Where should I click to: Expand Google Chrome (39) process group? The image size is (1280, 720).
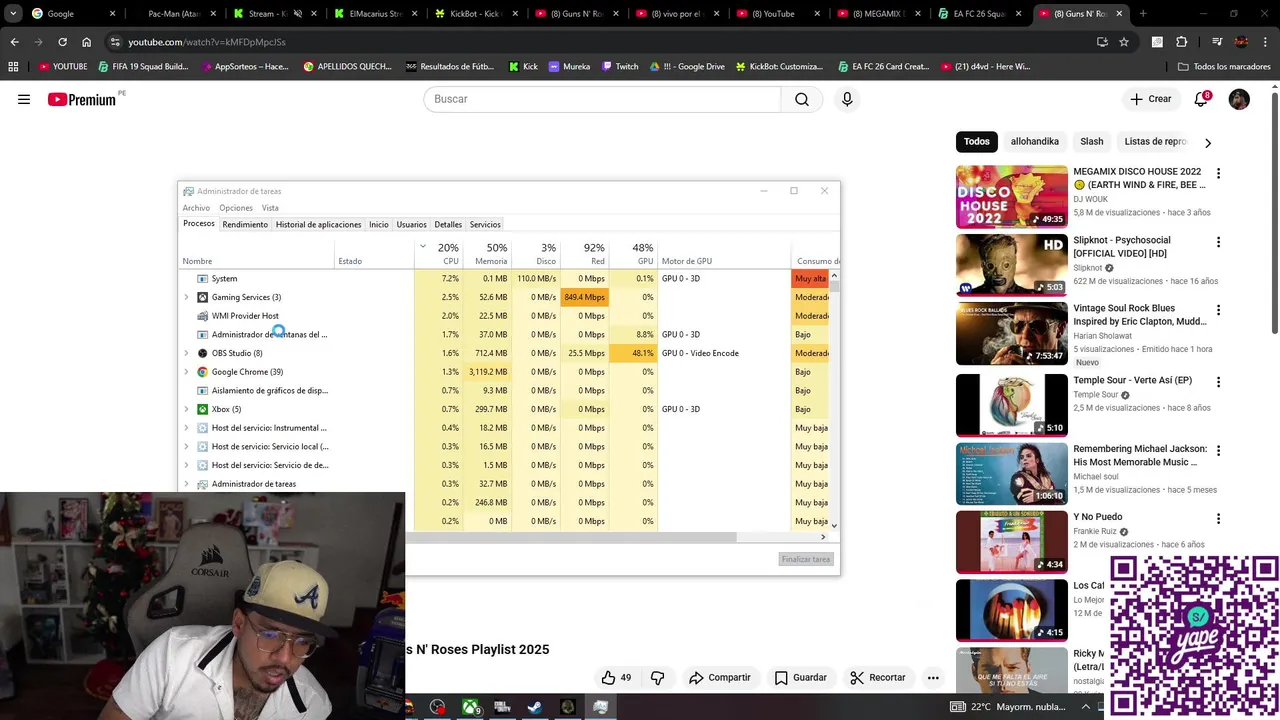tap(186, 372)
